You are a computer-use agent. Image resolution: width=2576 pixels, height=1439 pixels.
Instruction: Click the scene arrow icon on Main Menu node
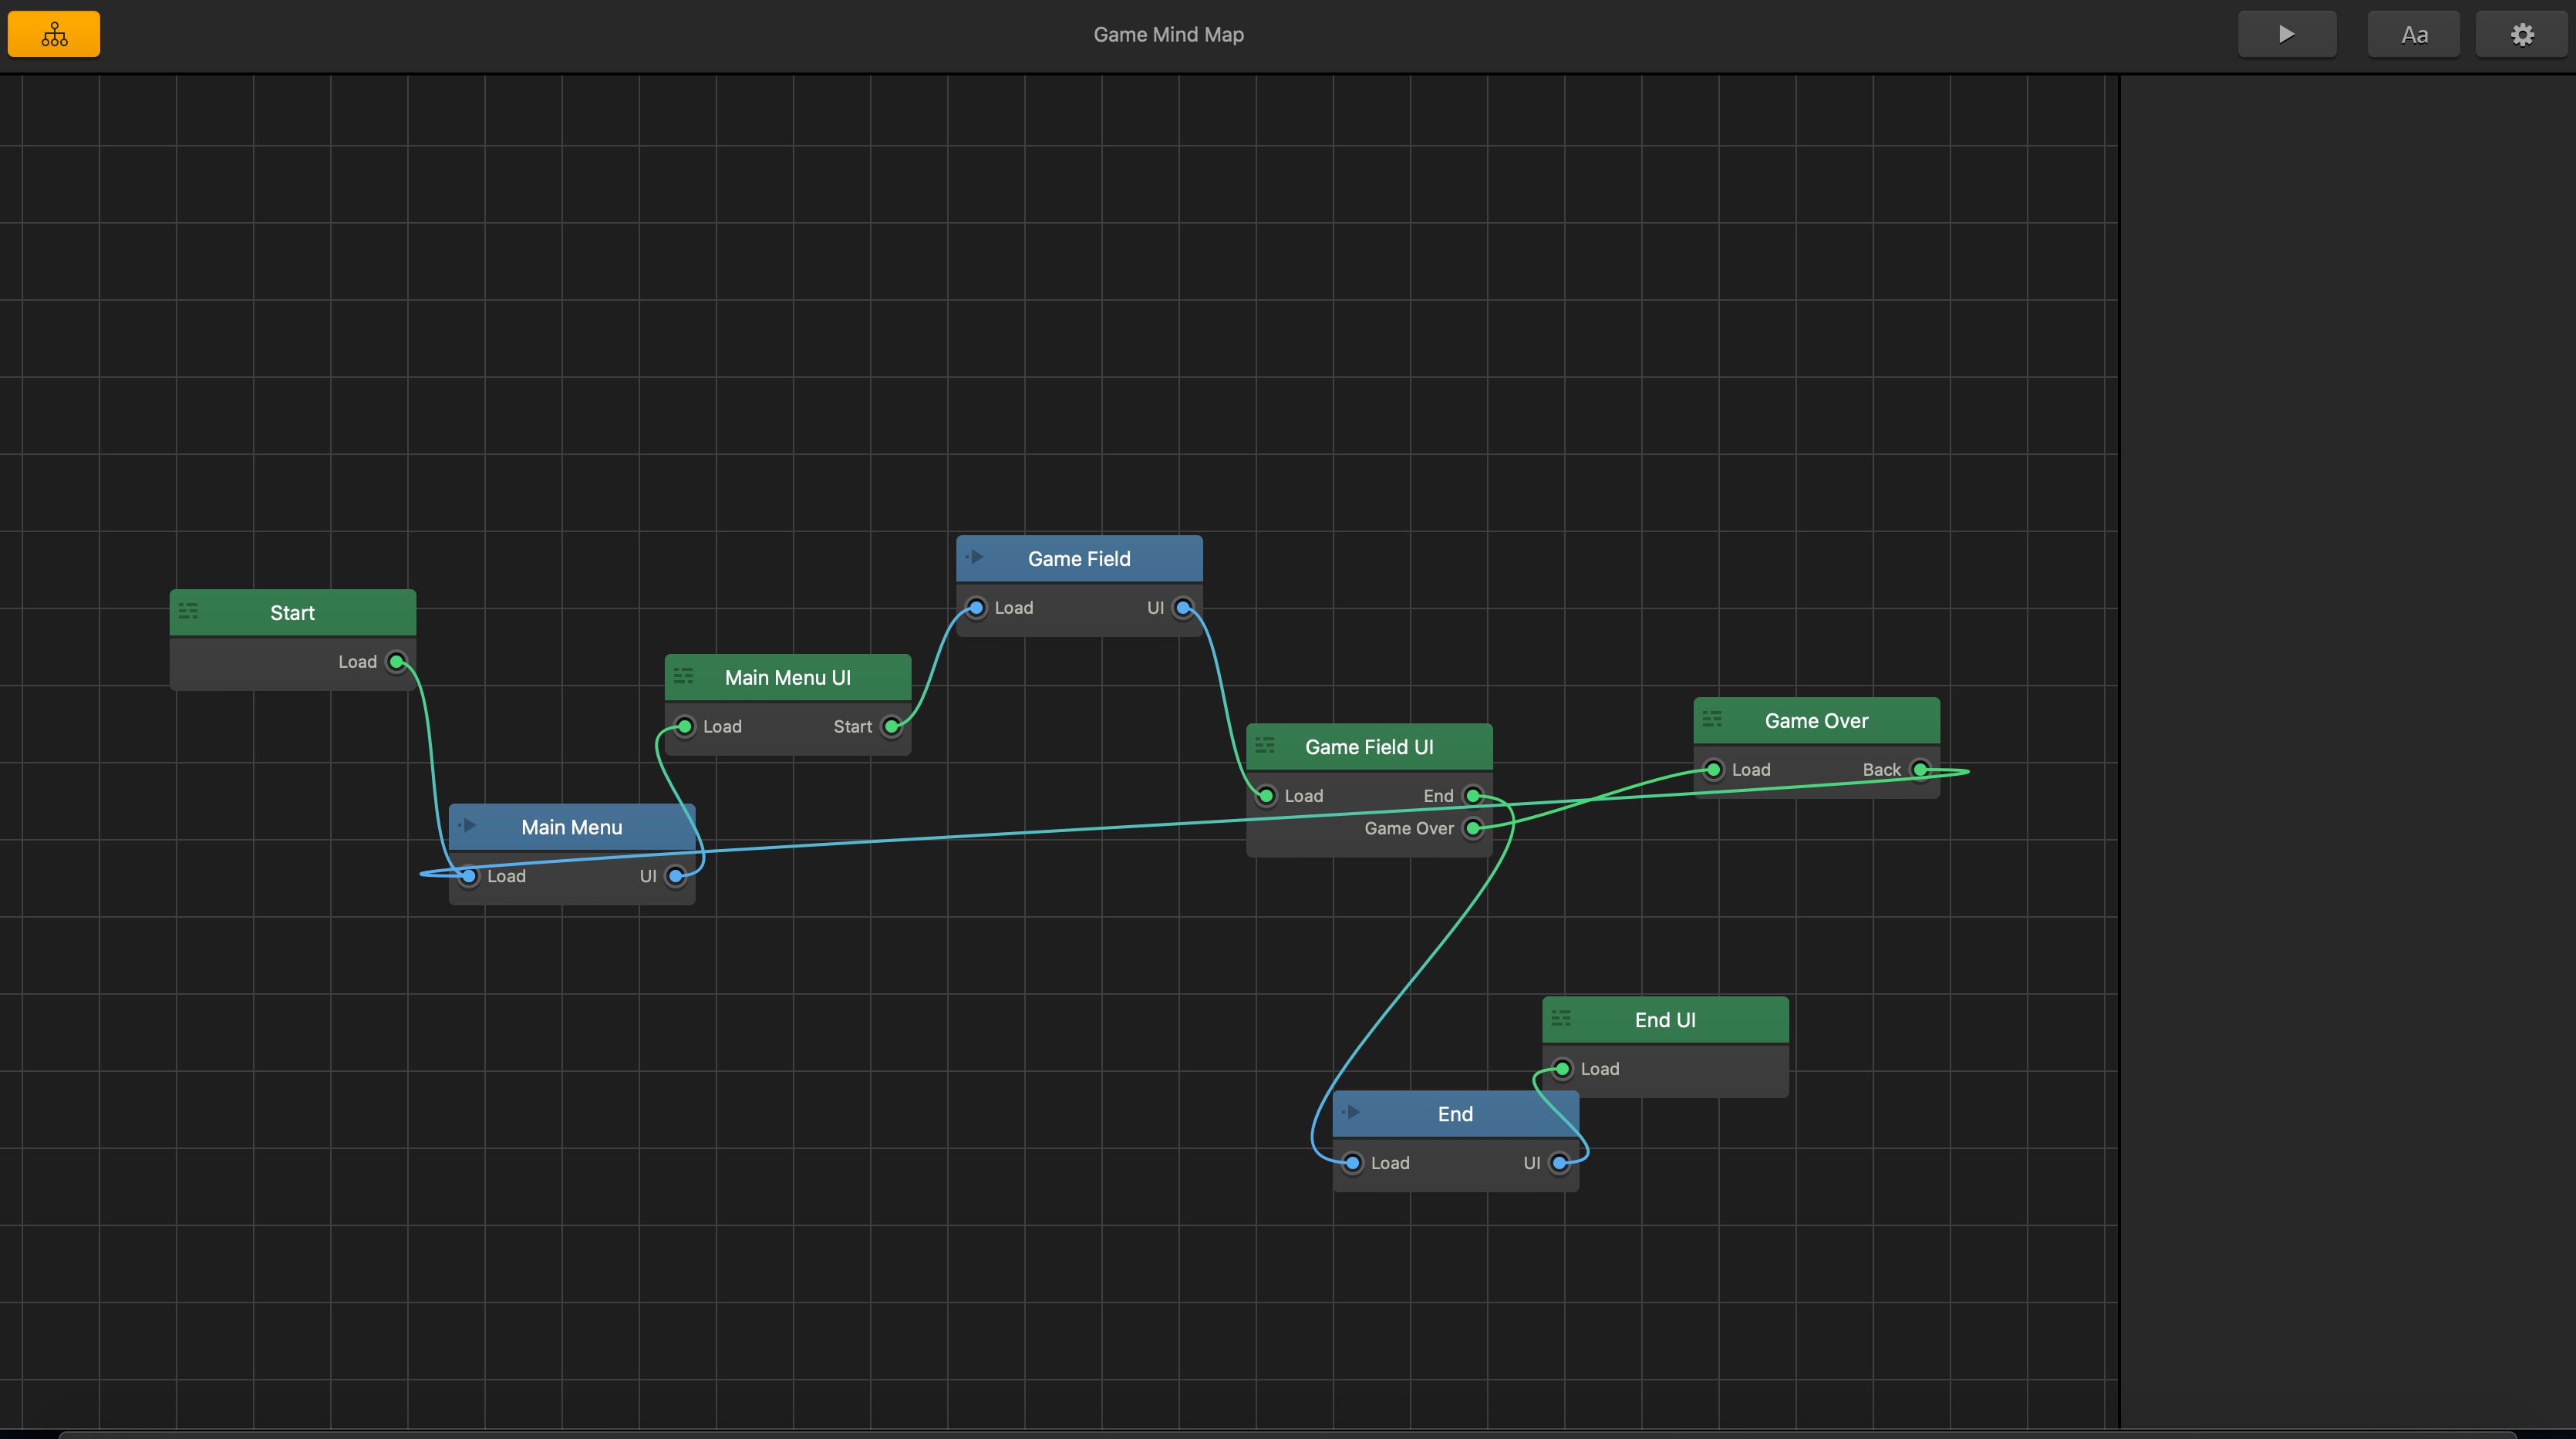(x=467, y=825)
